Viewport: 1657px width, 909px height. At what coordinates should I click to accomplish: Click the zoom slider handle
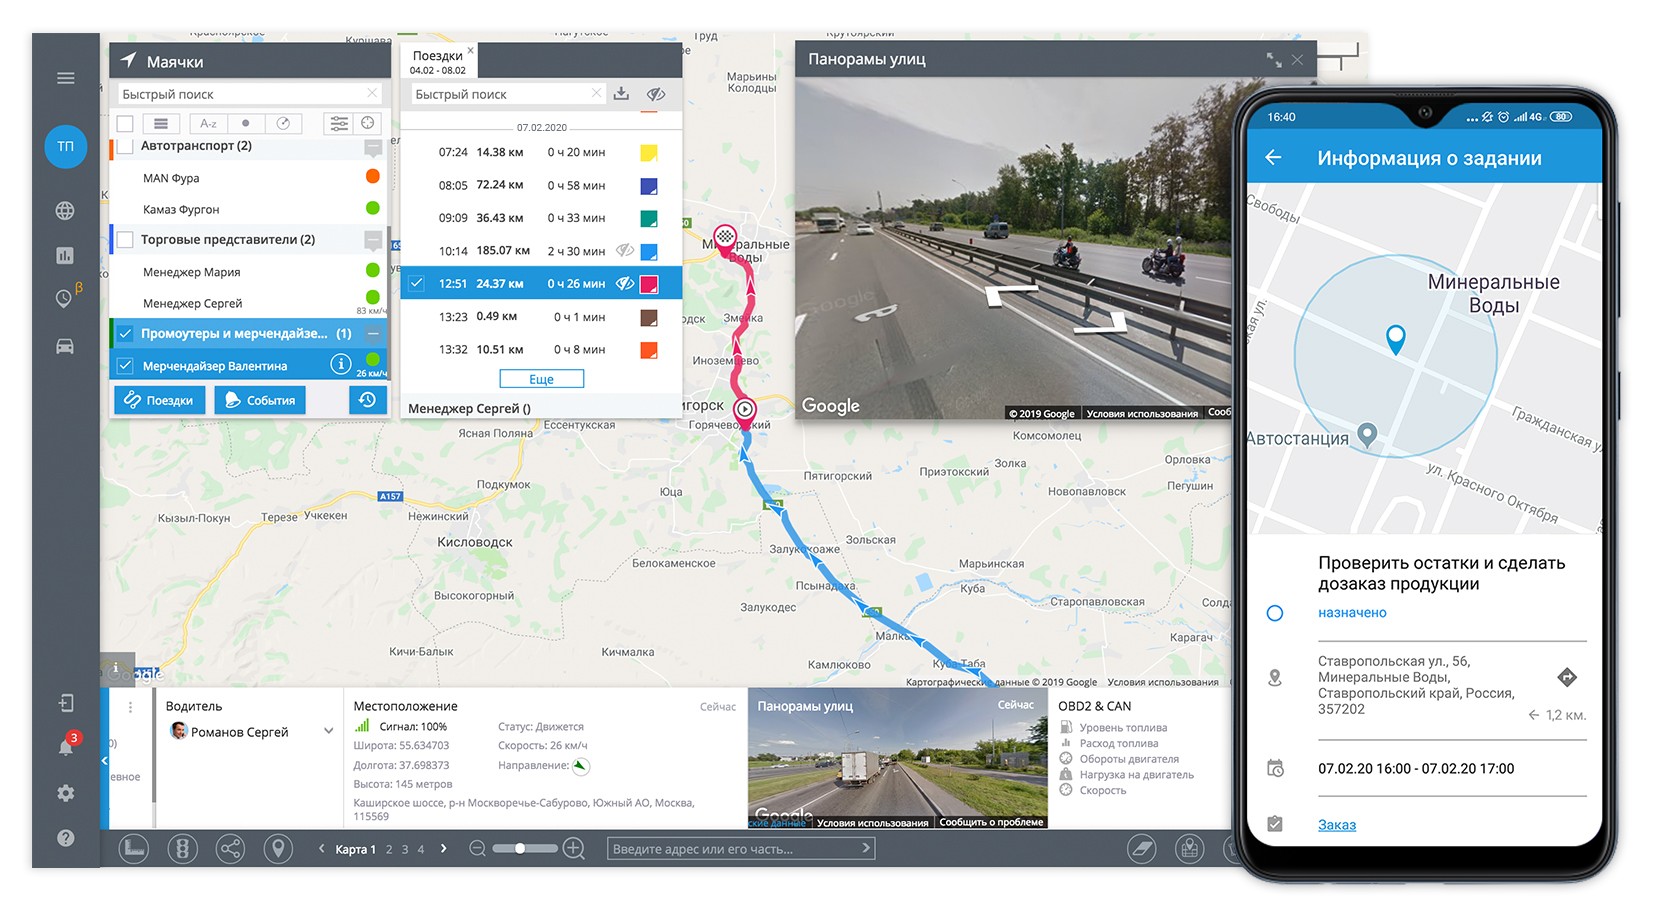520,849
